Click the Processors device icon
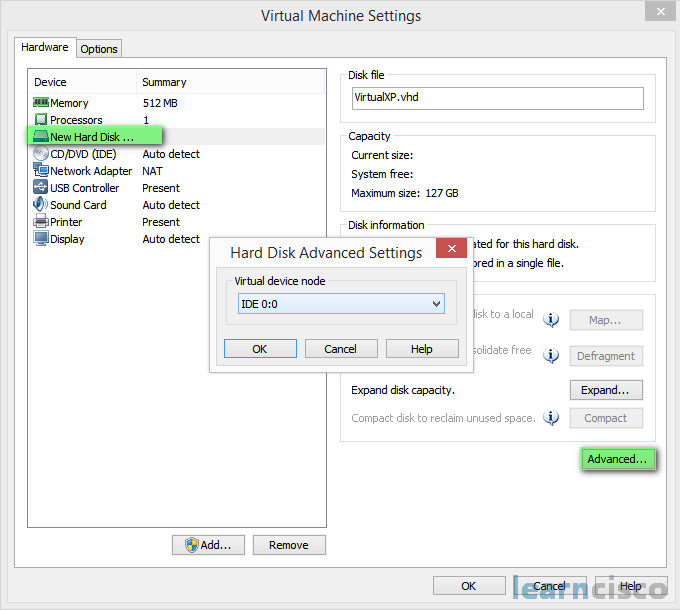Image resolution: width=680 pixels, height=610 pixels. coord(41,119)
